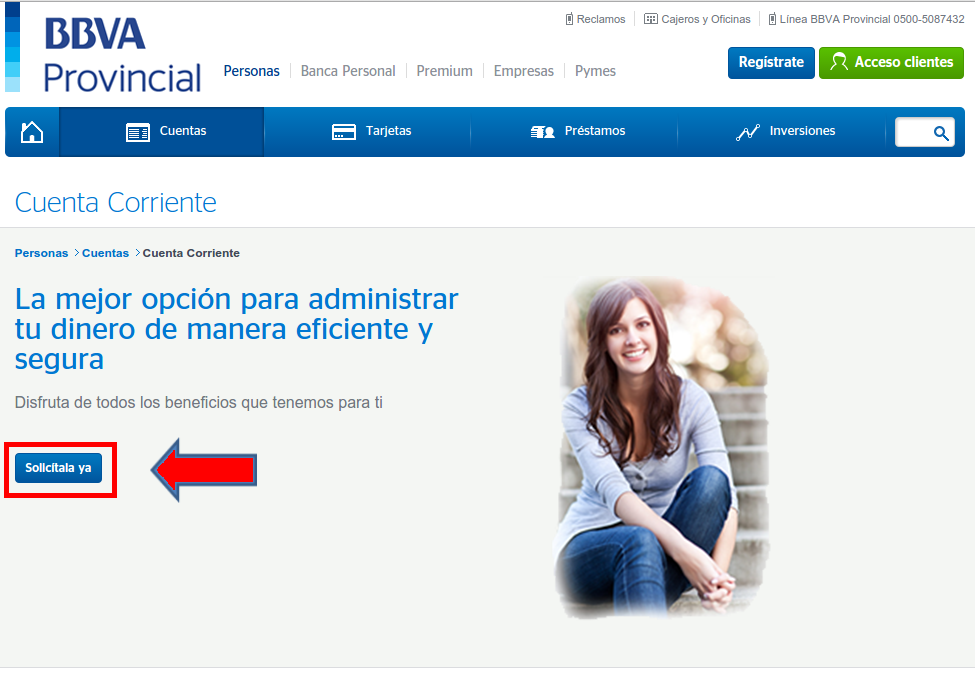This screenshot has width=975, height=679.
Task: Open the Reclamos link
Action: pyautogui.click(x=601, y=19)
